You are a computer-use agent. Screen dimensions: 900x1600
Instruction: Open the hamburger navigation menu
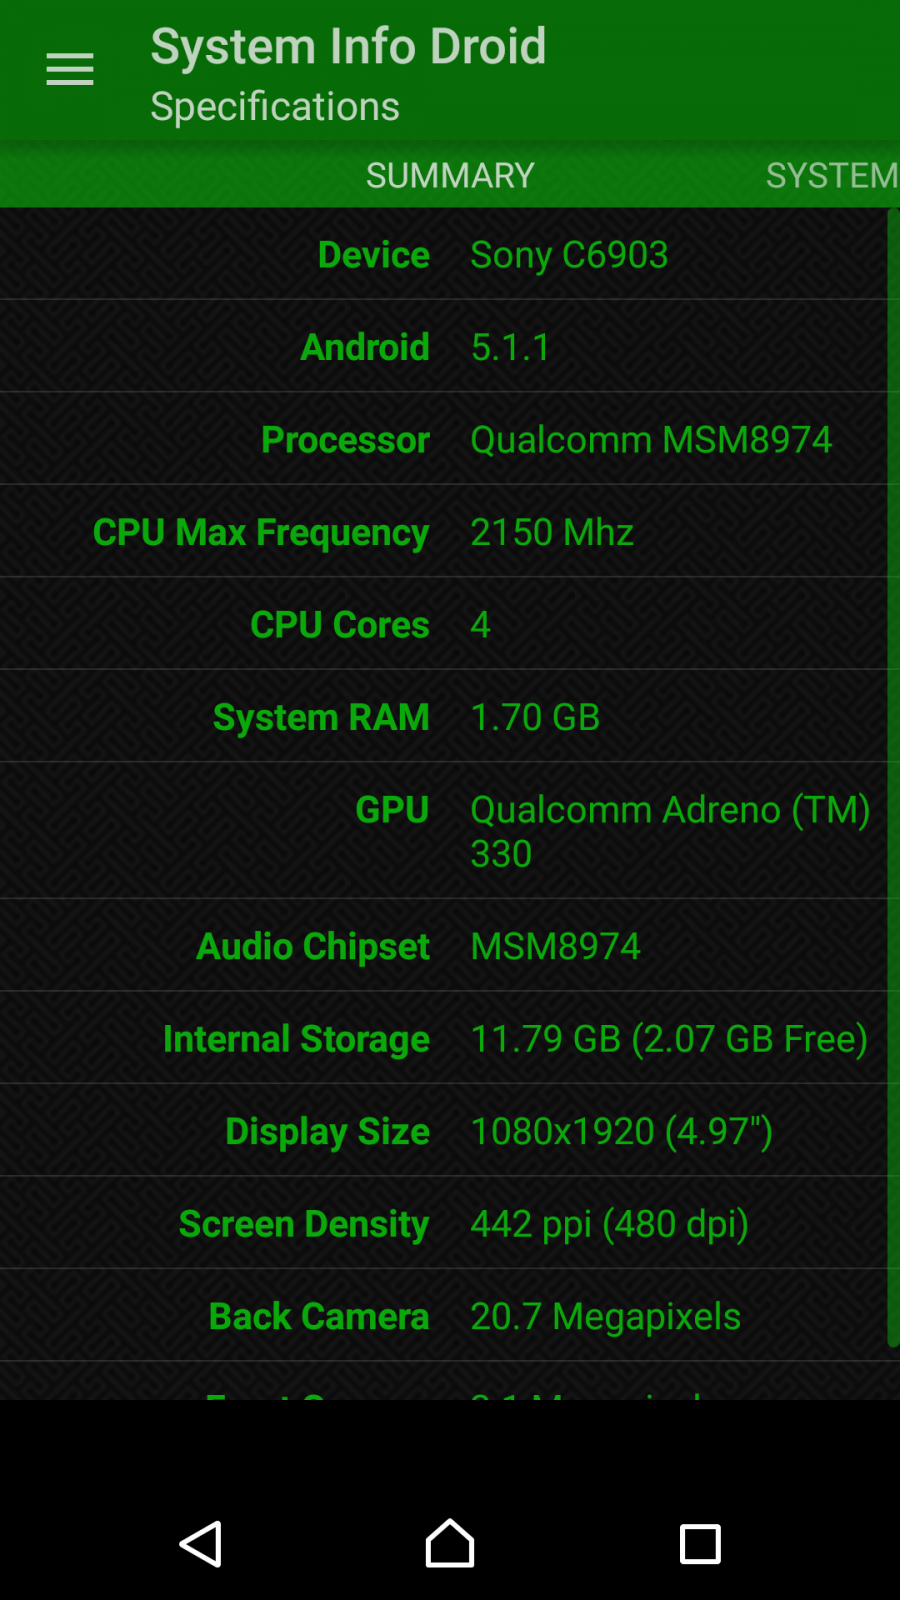(x=70, y=70)
